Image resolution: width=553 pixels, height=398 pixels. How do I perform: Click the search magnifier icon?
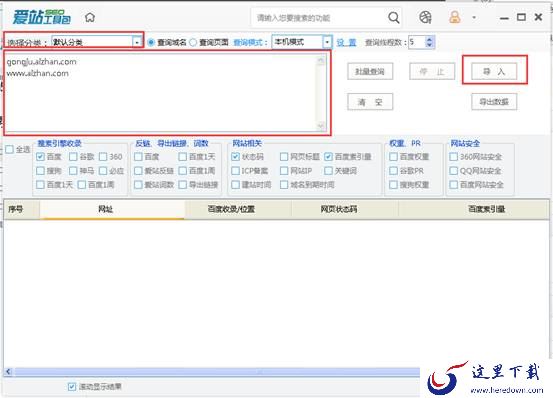tap(394, 17)
